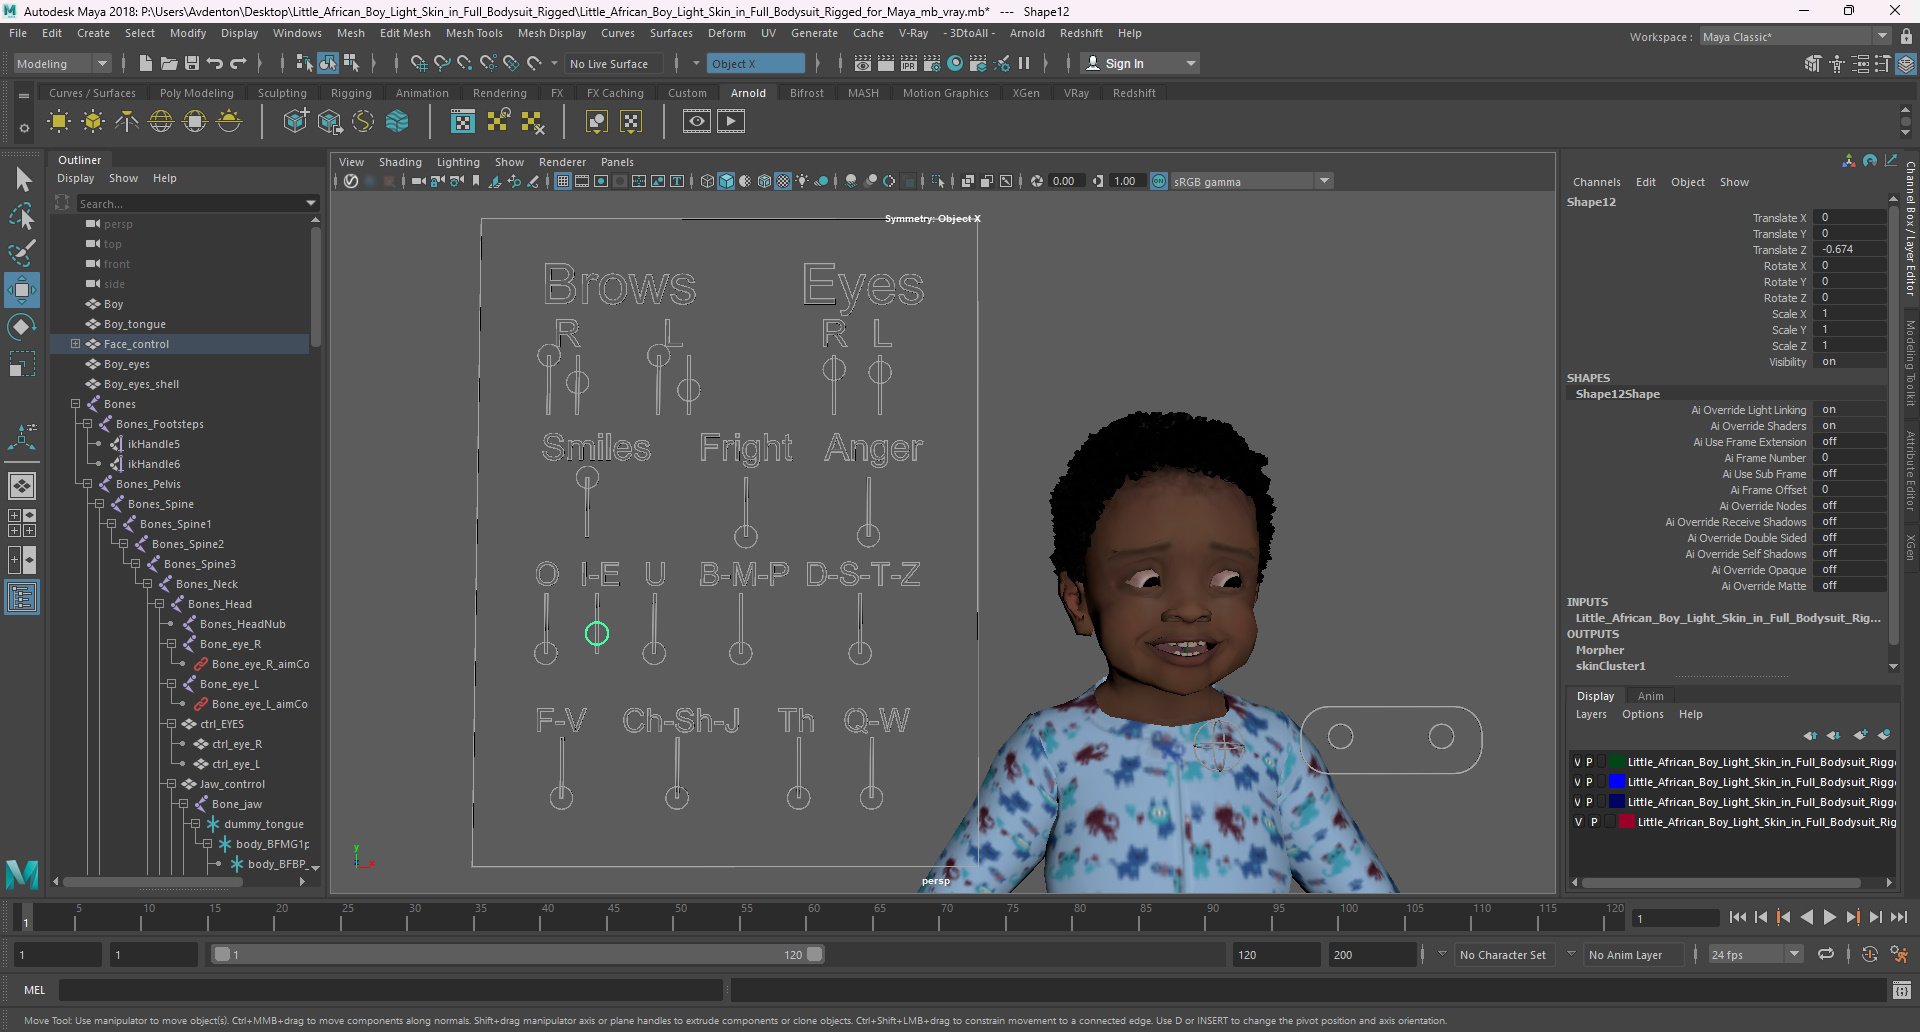Screen dimensions: 1920x1032
Task: Activate the Paint Selection tool
Action: tap(22, 252)
